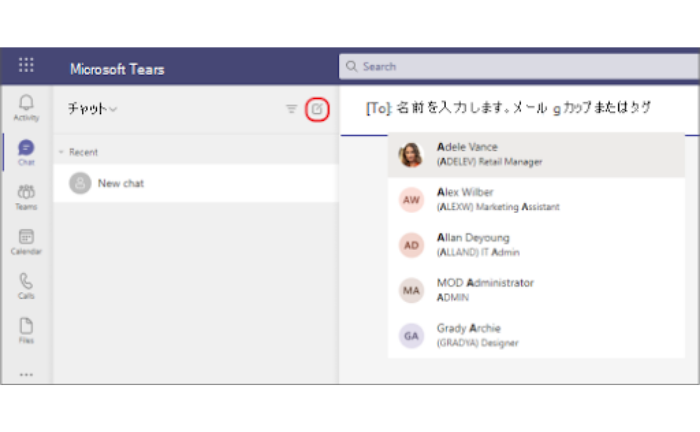The height and width of the screenshot is (432, 700).
Task: Click the MA avatar of MOD Administrator
Action: point(411,291)
